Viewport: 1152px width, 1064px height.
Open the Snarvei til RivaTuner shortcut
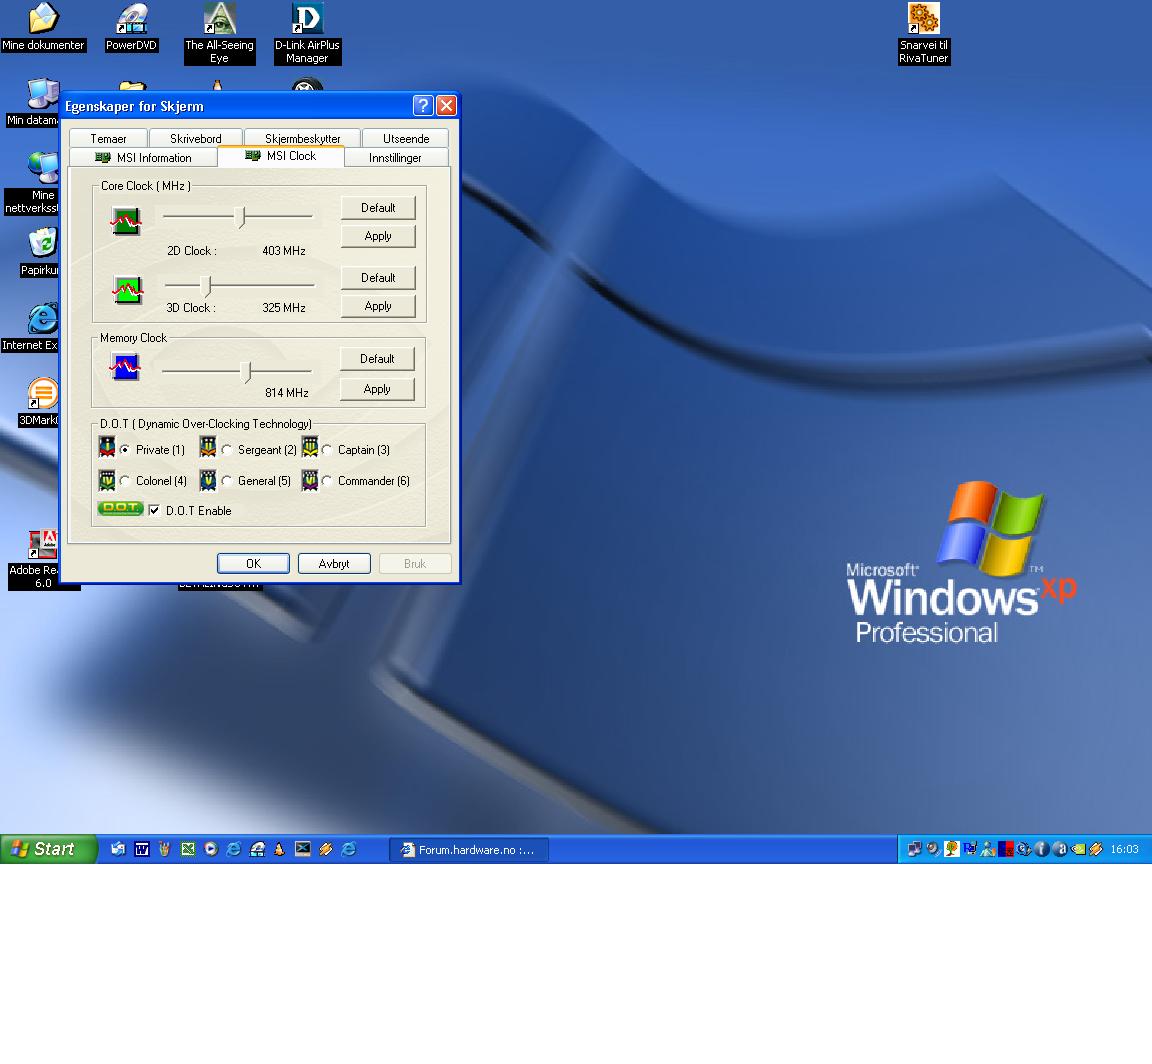[924, 33]
